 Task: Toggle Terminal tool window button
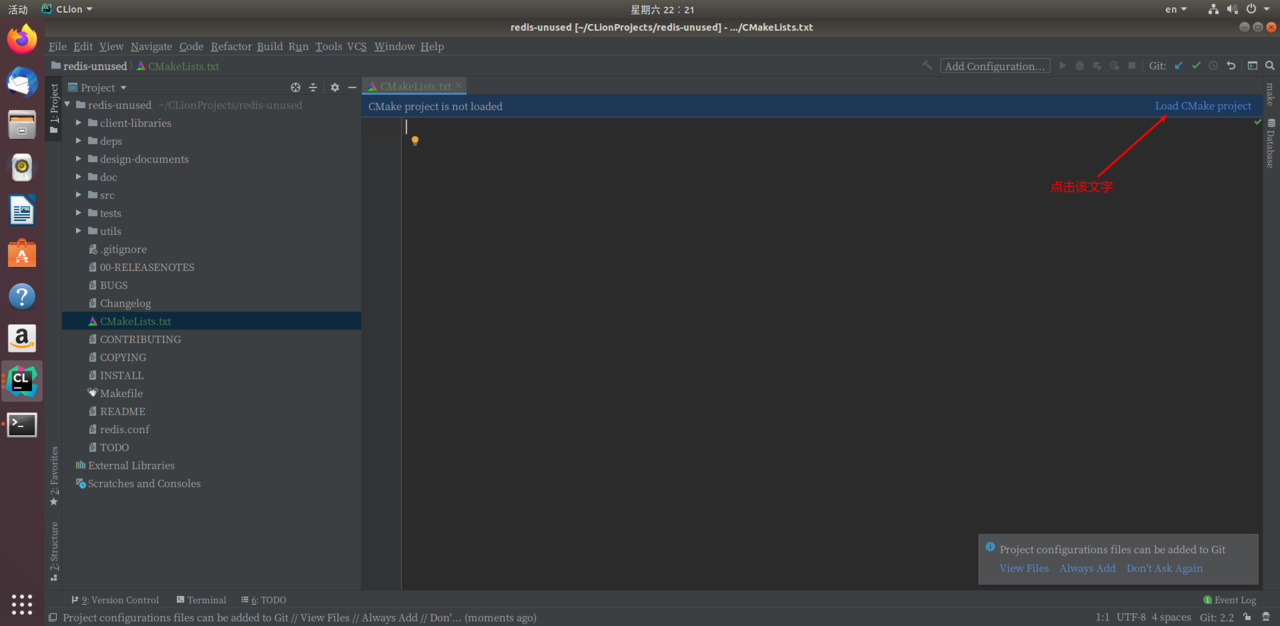pos(201,600)
